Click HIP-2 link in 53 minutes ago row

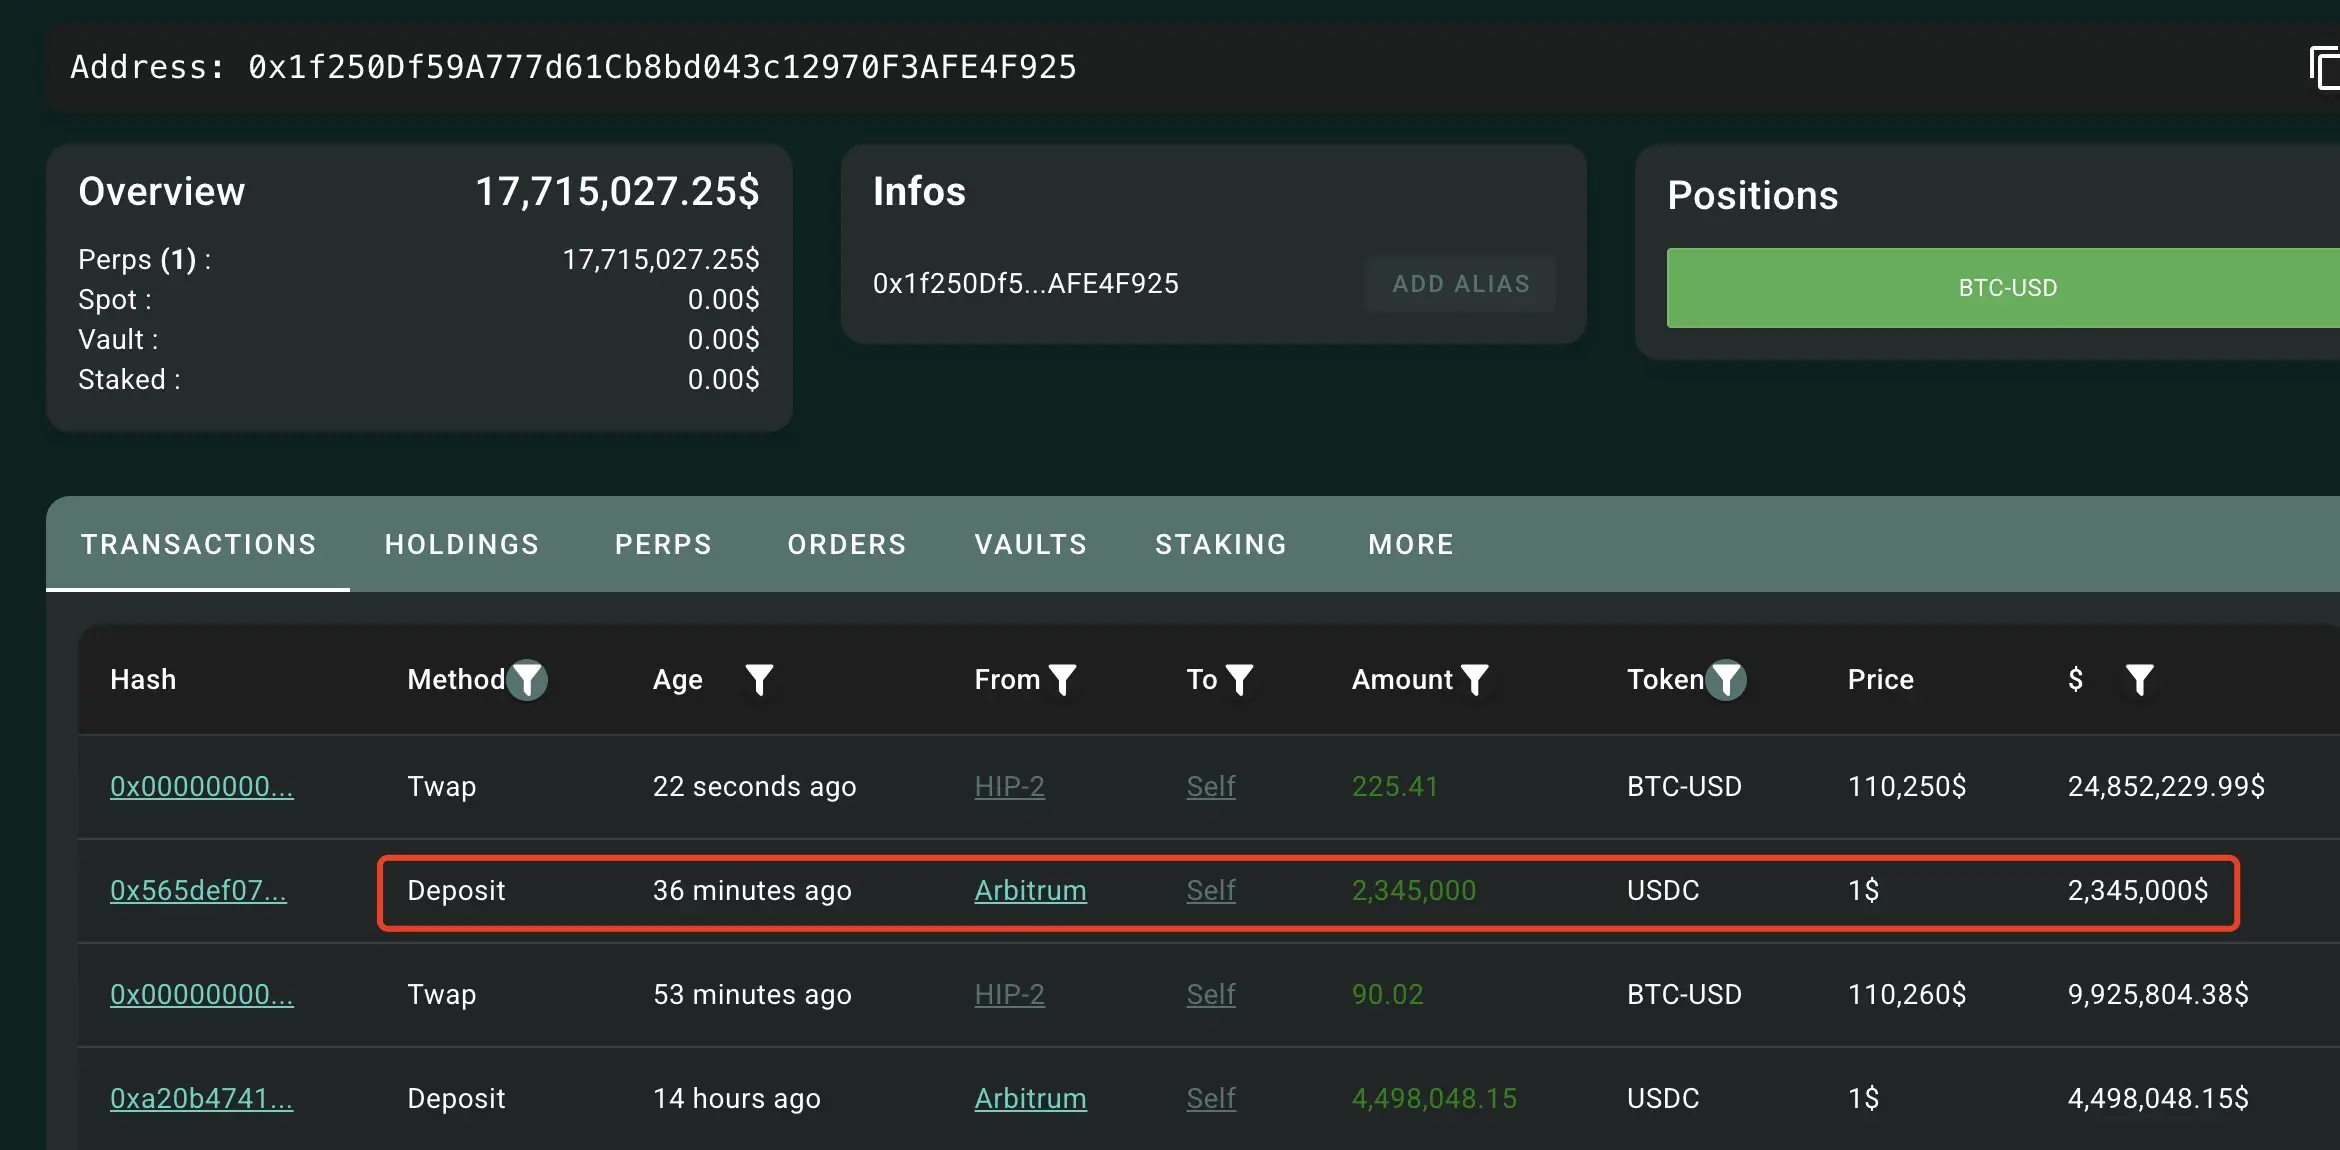1009,994
